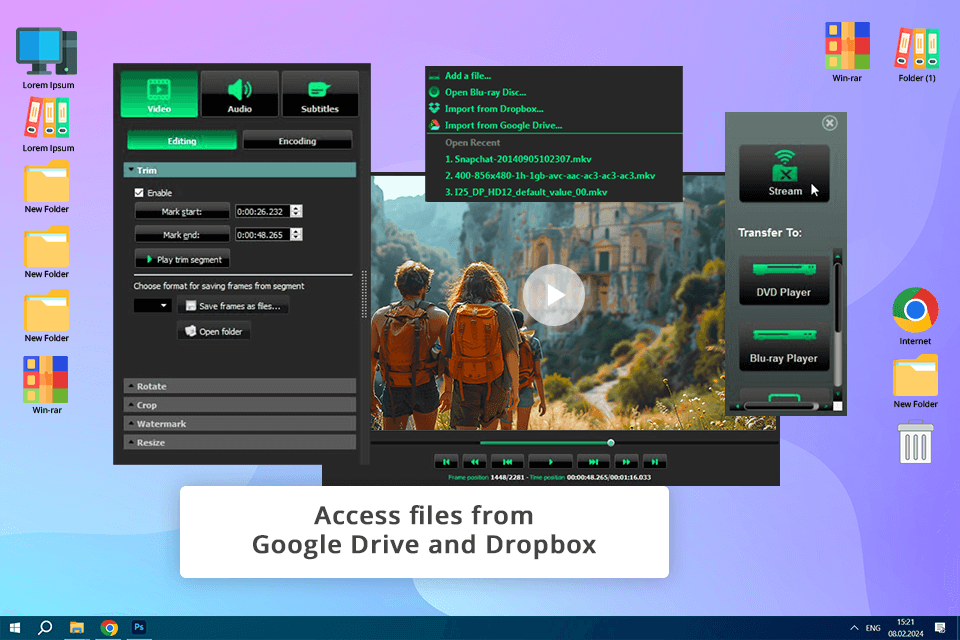Click the video seek slider handle
Viewport: 960px width, 640px height.
coord(610,442)
